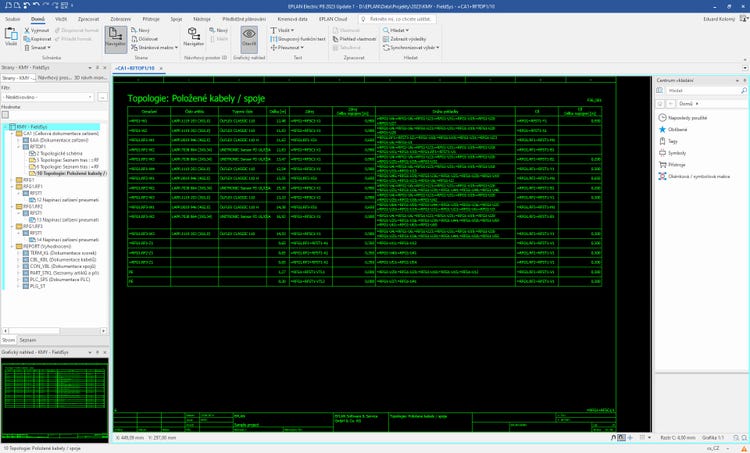Collapse the KMY - FieldSys tree node
The height and width of the screenshot is (453, 750).
click(x=7, y=127)
